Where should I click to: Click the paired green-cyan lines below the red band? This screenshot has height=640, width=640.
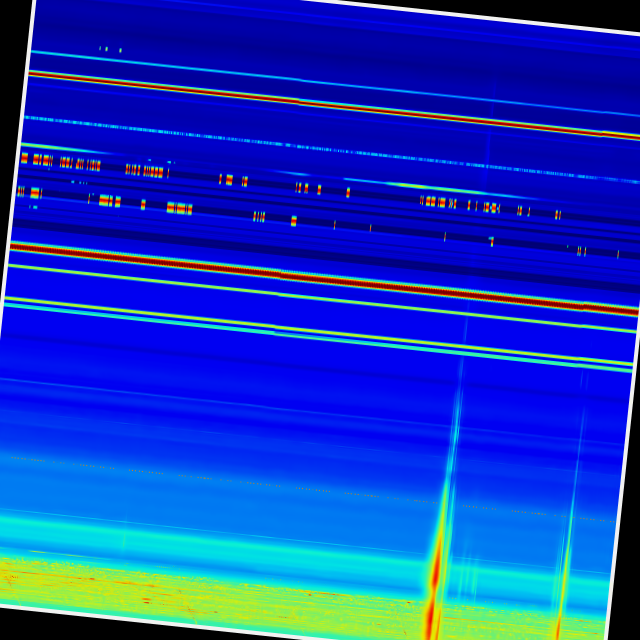pyautogui.click(x=300, y=332)
